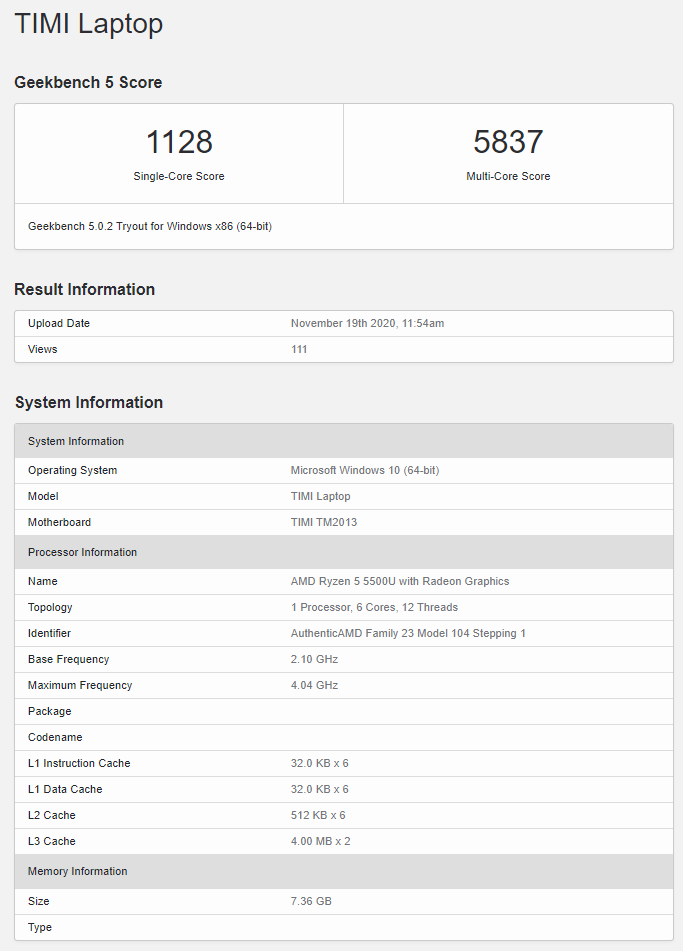The image size is (683, 951).
Task: Click the Multi-Core Score label
Action: coord(508,176)
